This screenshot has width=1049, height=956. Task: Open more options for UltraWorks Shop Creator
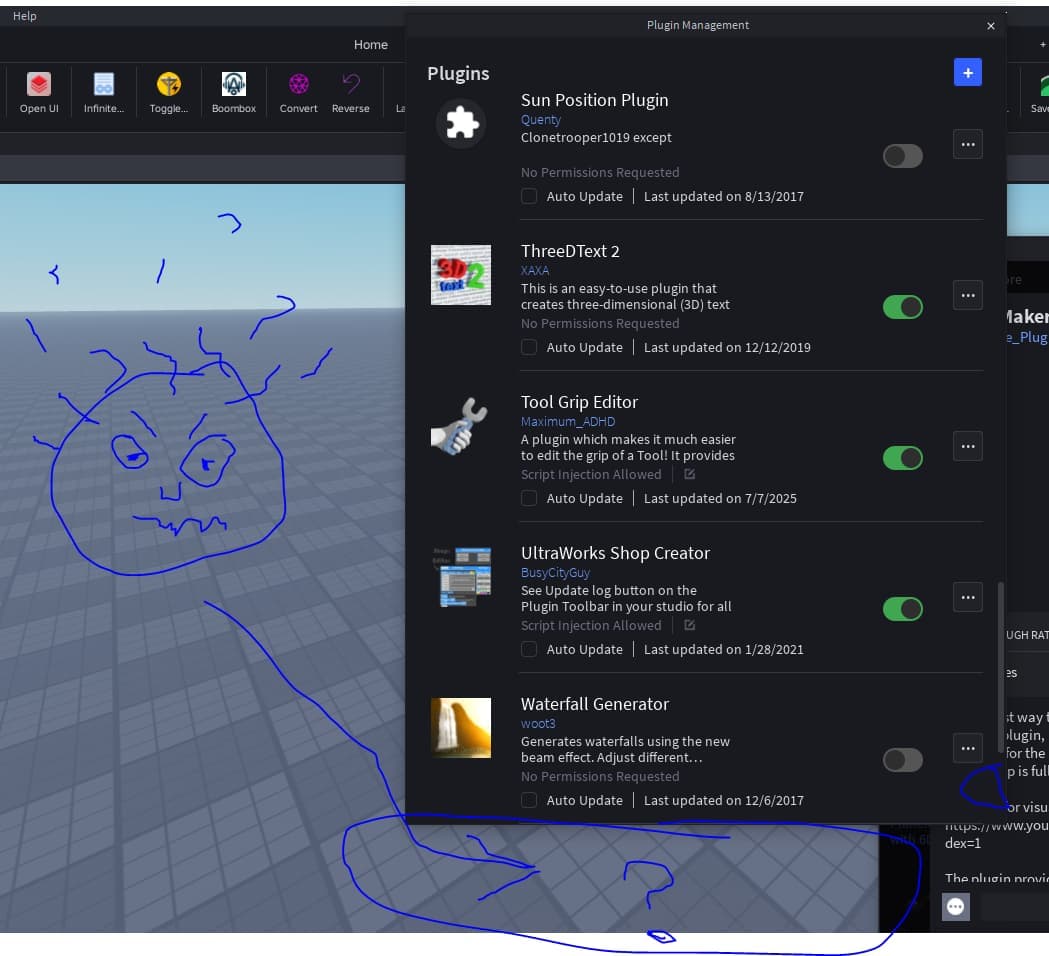[x=967, y=597]
